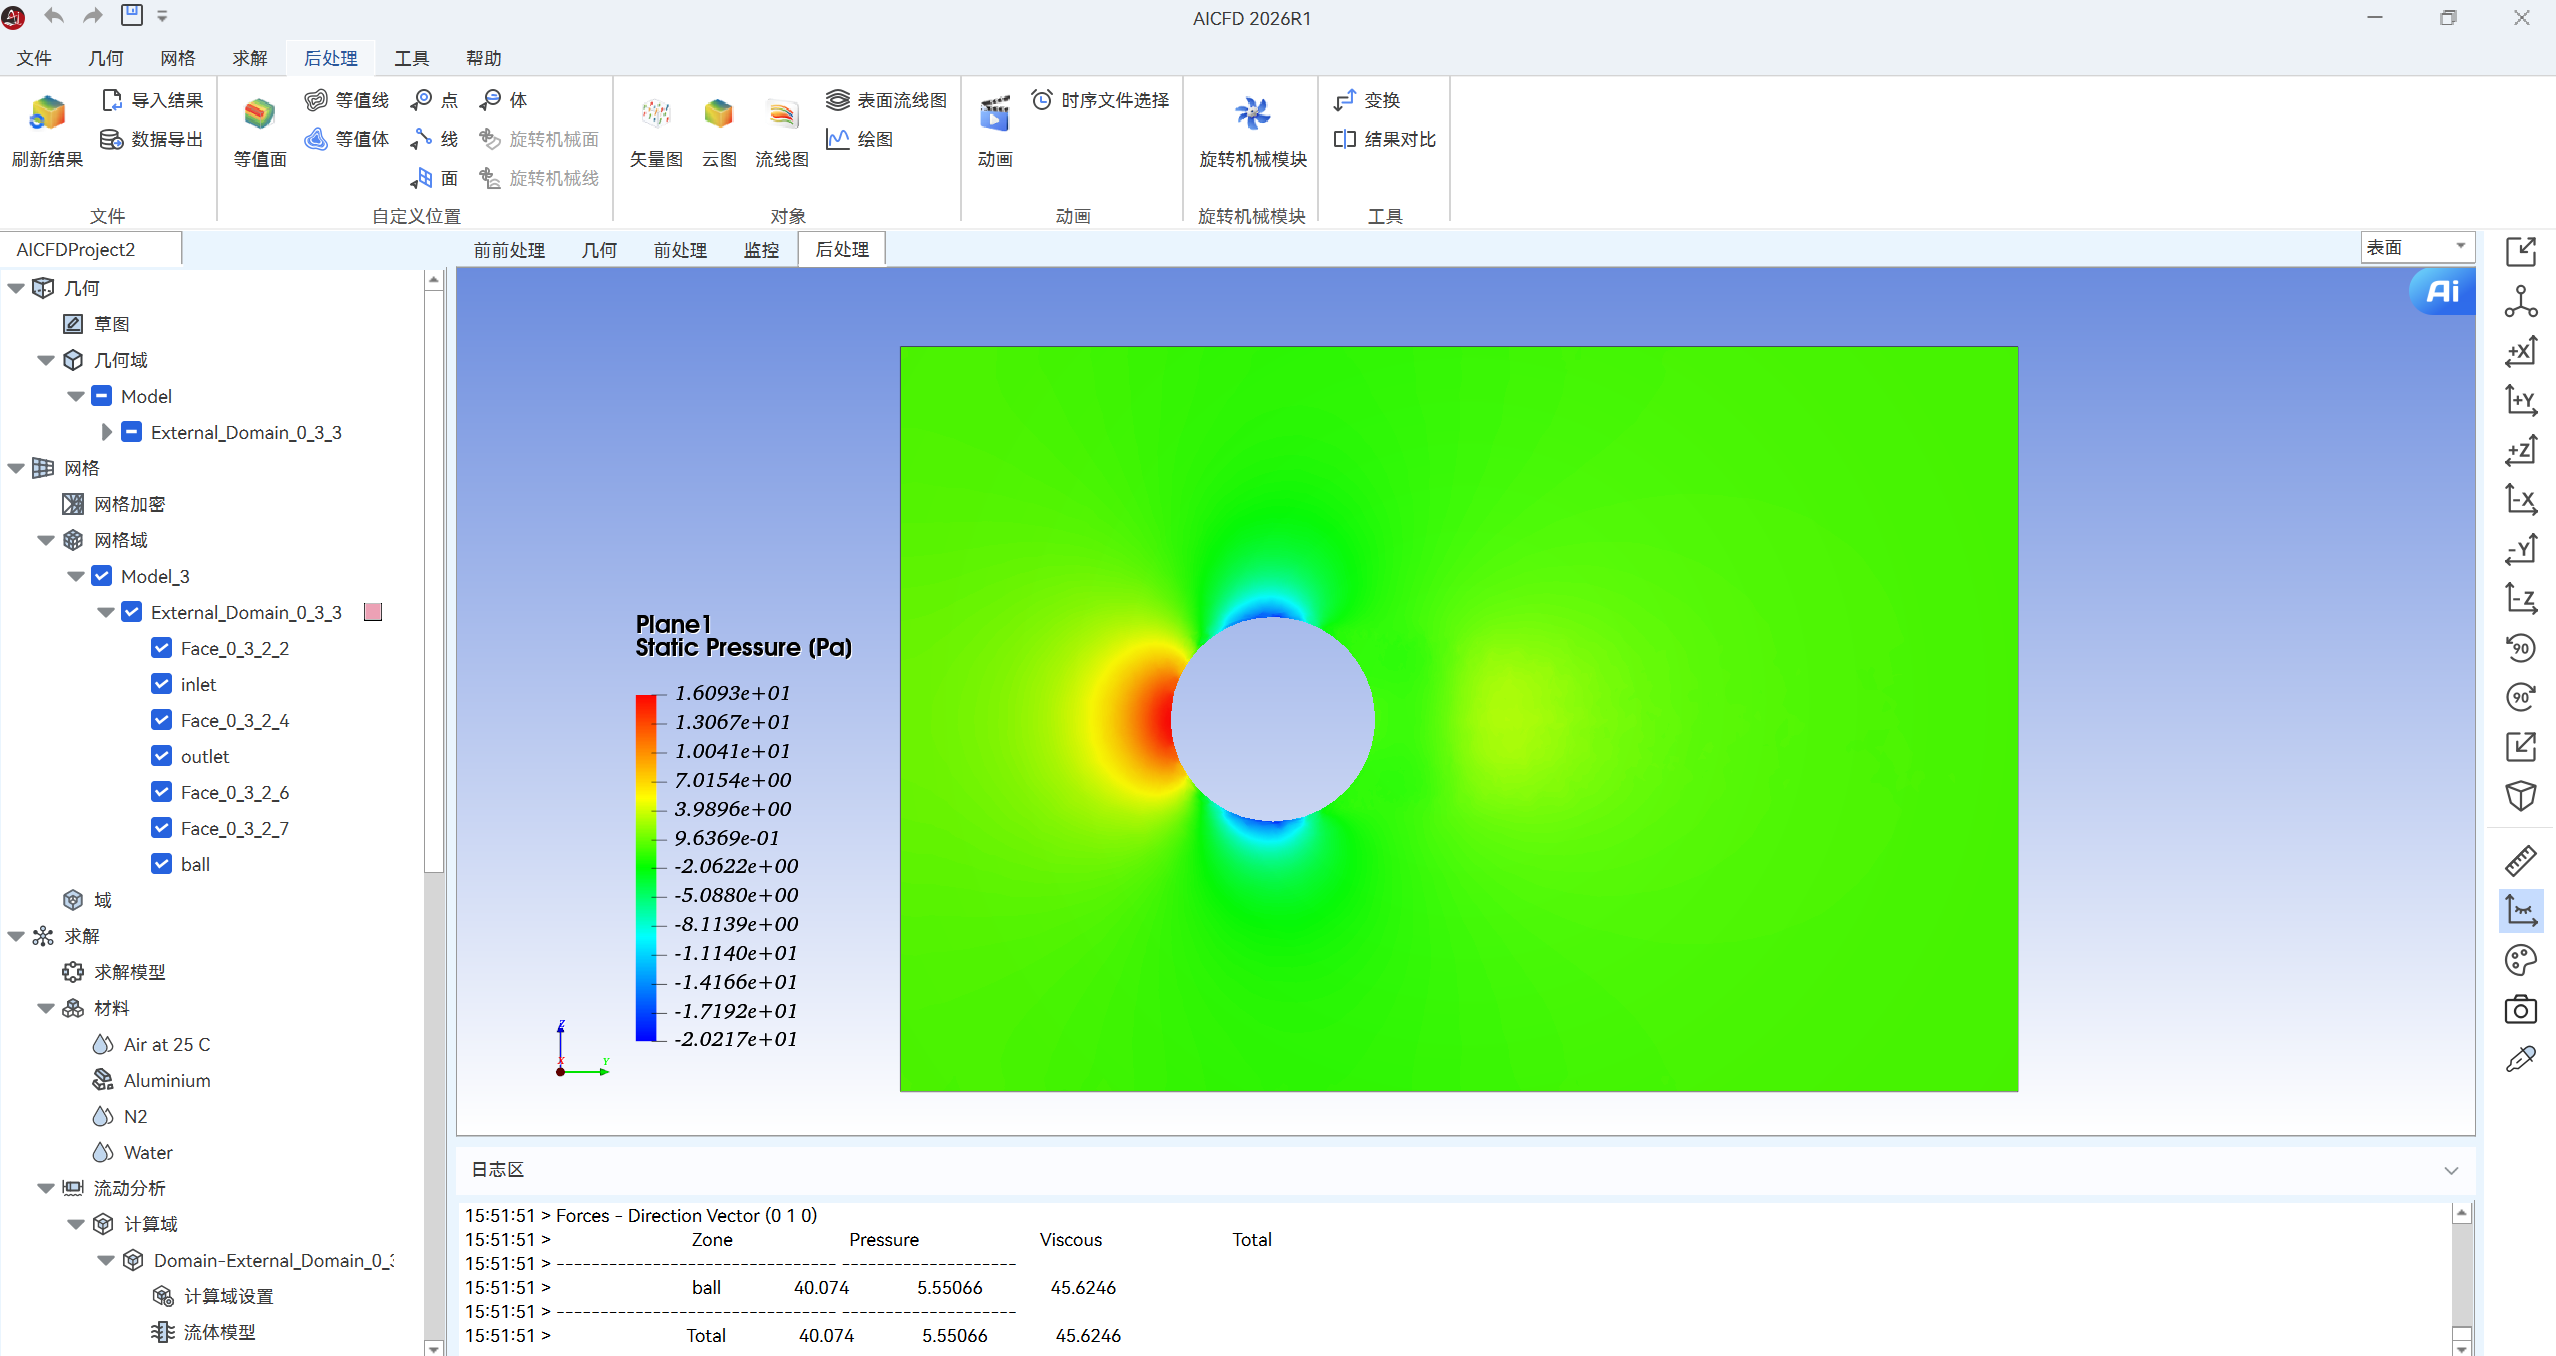Switch to the 网格 mesh ribbon tab
The height and width of the screenshot is (1356, 2556).
[x=178, y=58]
